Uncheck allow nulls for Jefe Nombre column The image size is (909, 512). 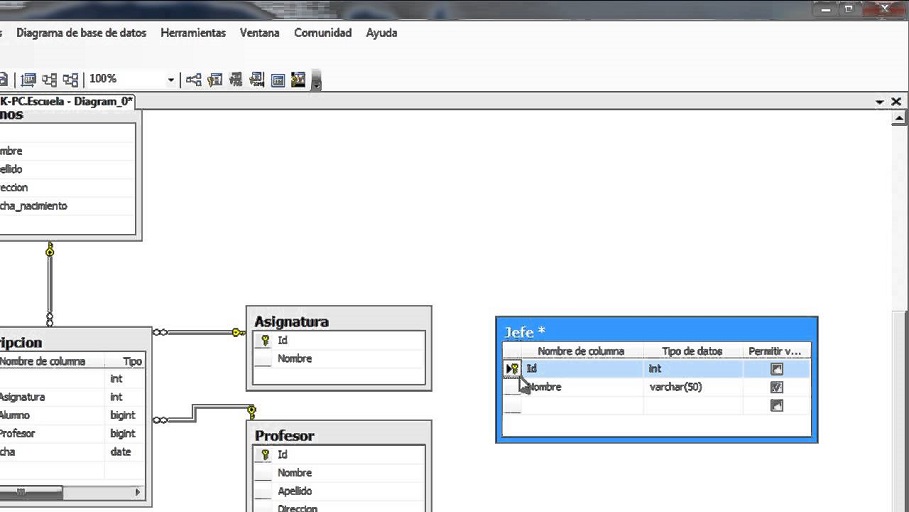point(776,387)
